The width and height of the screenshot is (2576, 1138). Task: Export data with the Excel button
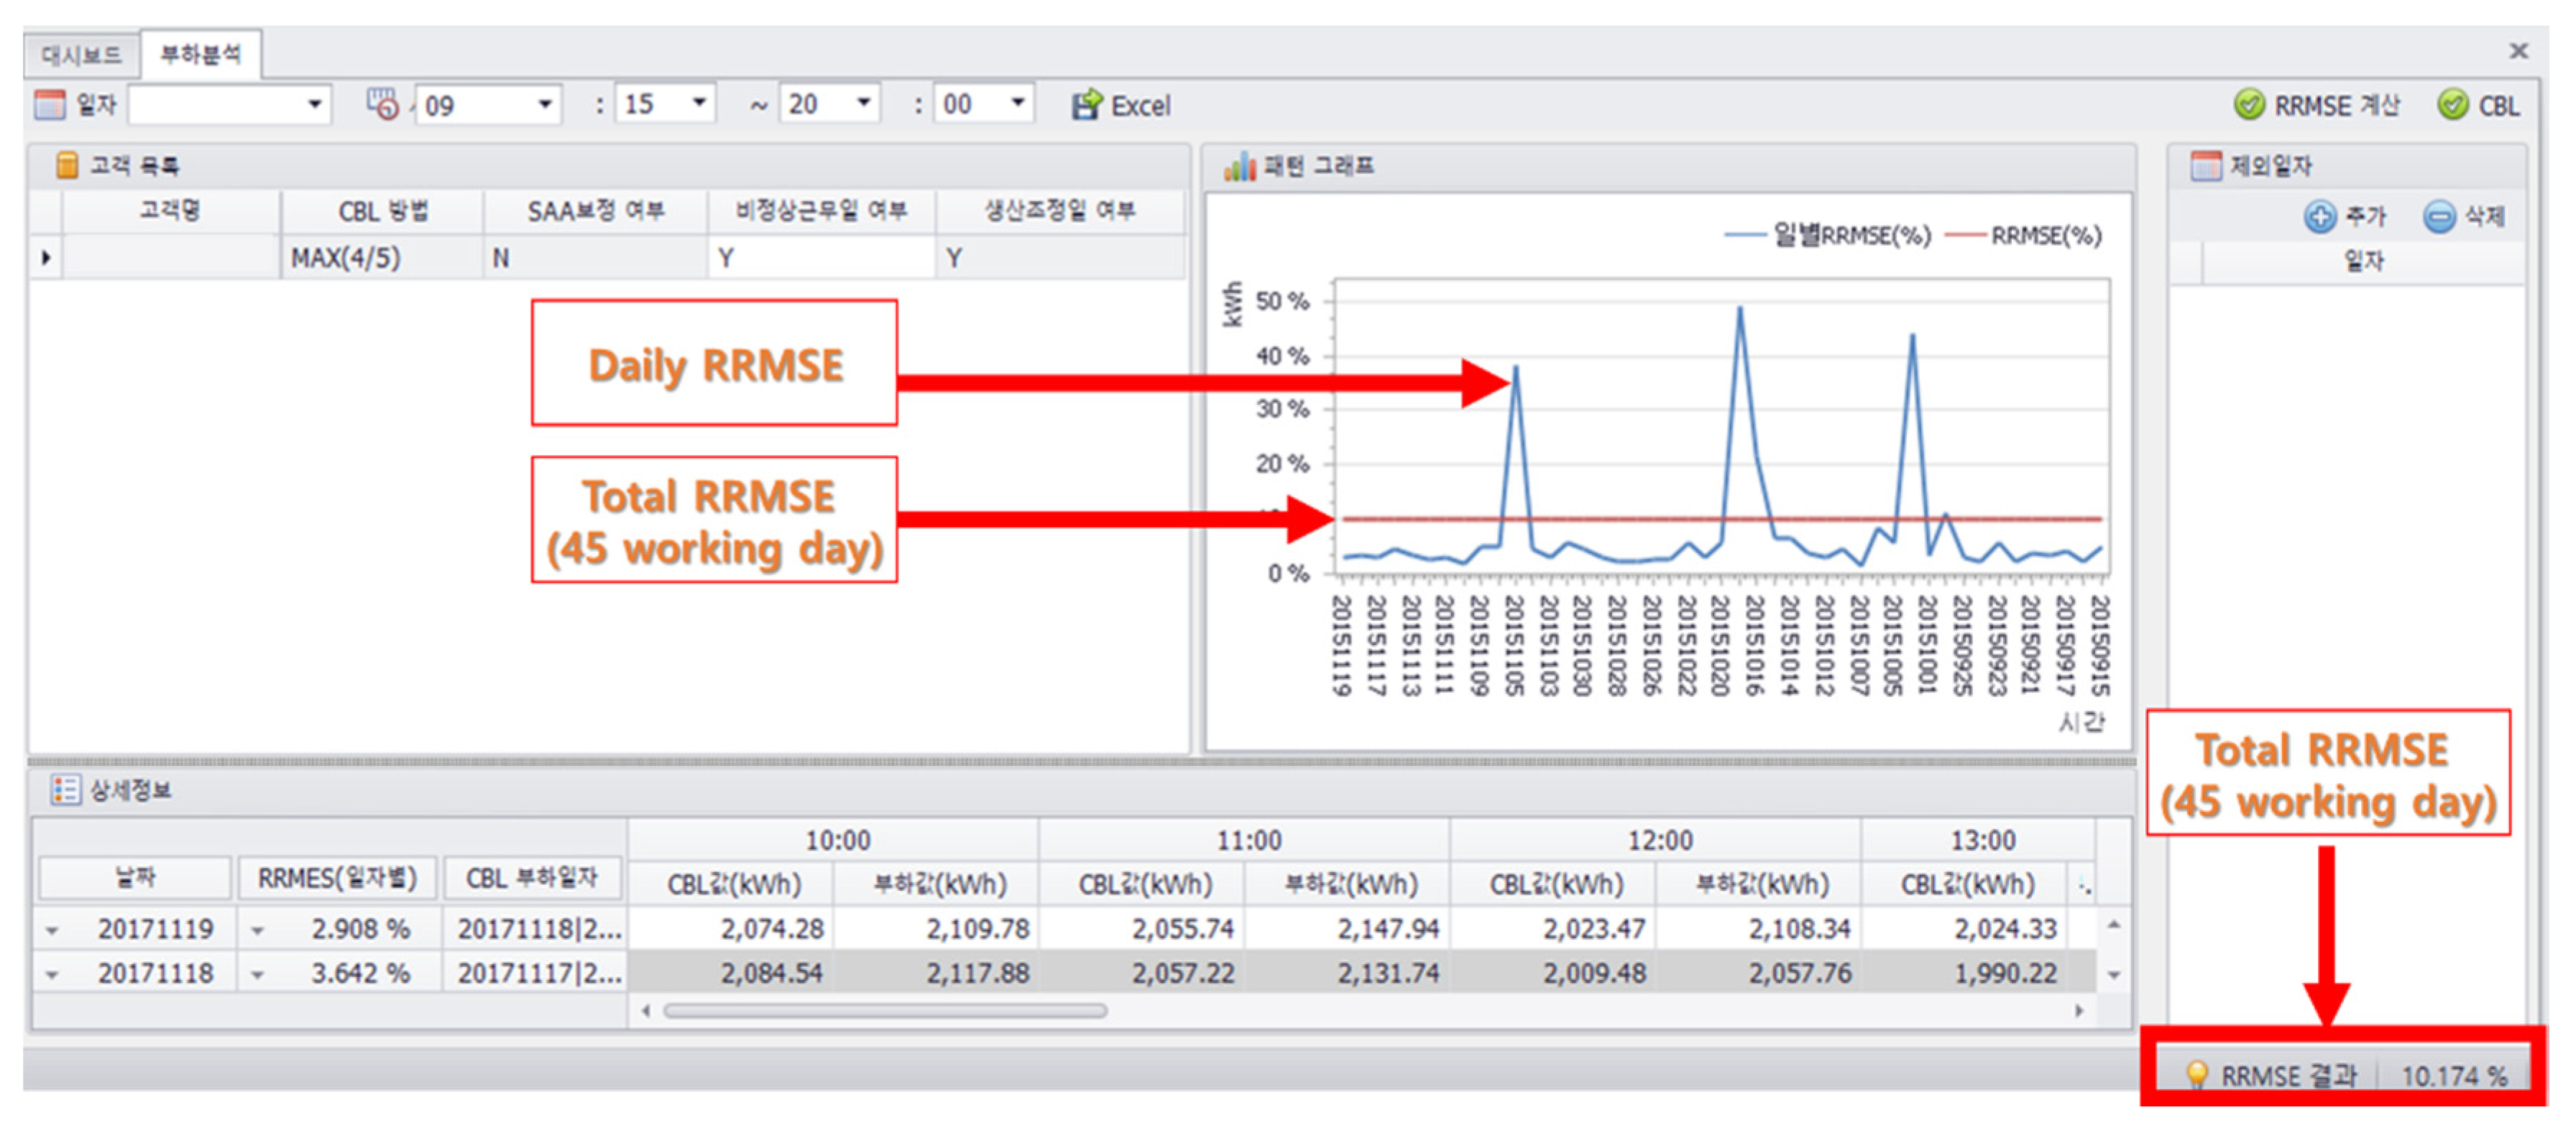[1121, 105]
